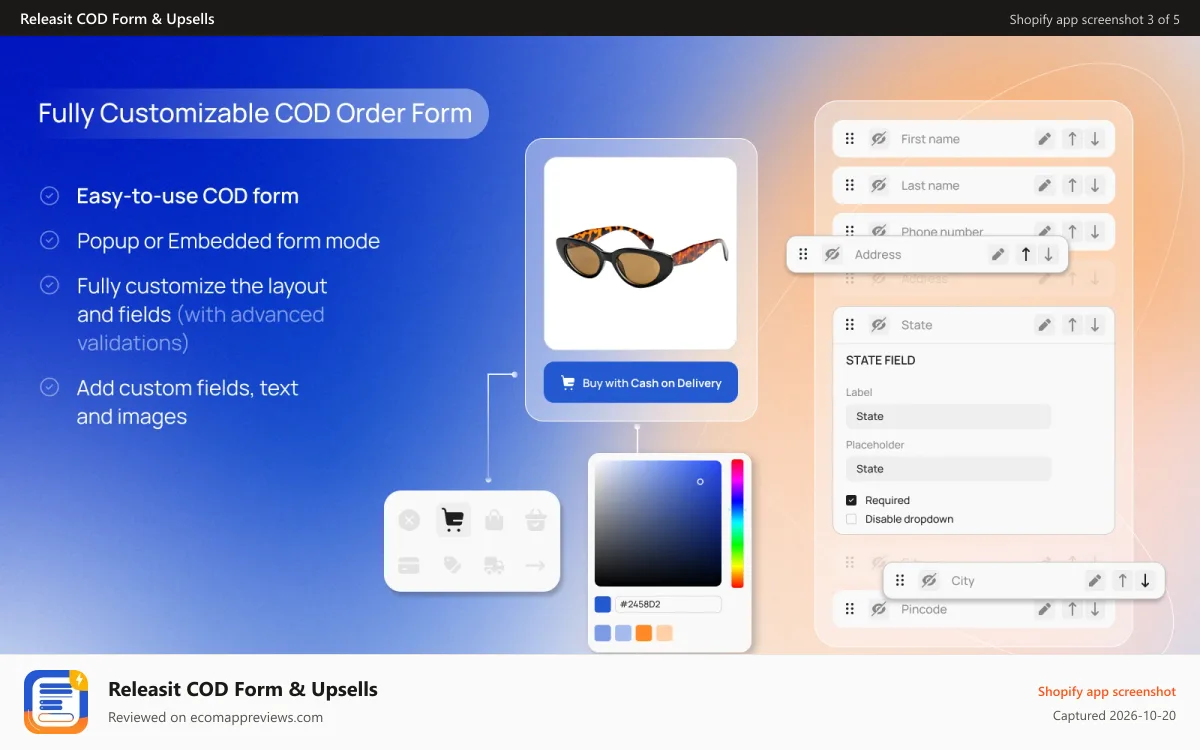Screen dimensions: 1200x750
Task: Move Phone number field down
Action: pyautogui.click(x=1095, y=231)
